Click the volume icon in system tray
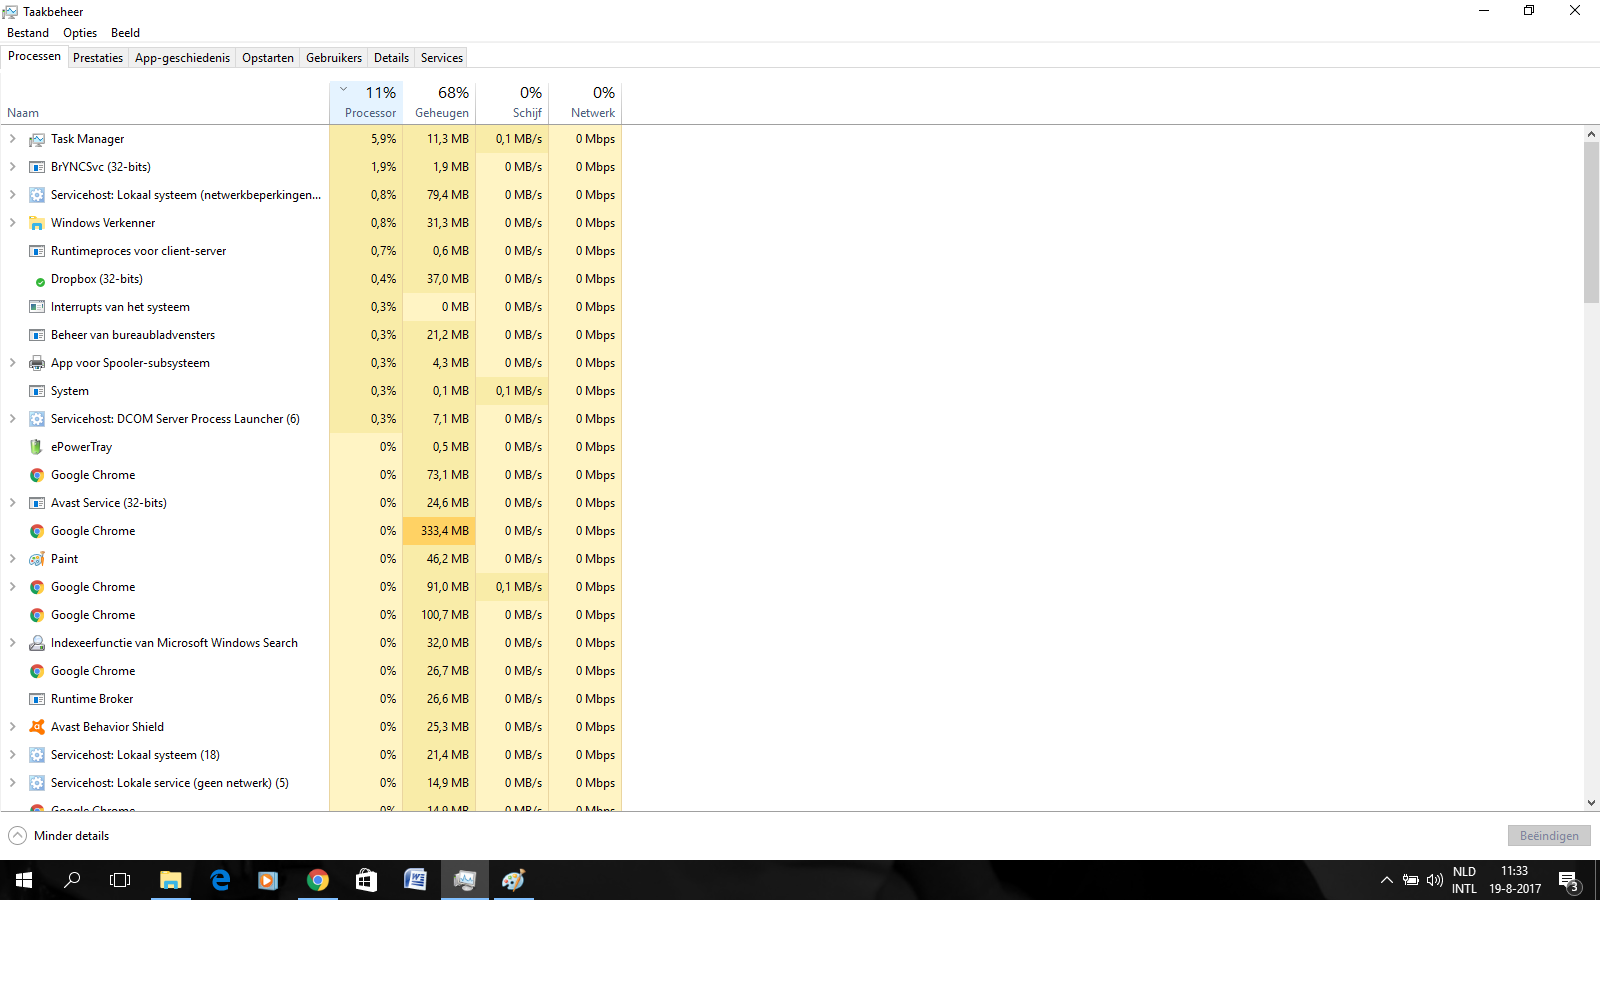Screen dimensions: 1600x992 pyautogui.click(x=1435, y=880)
